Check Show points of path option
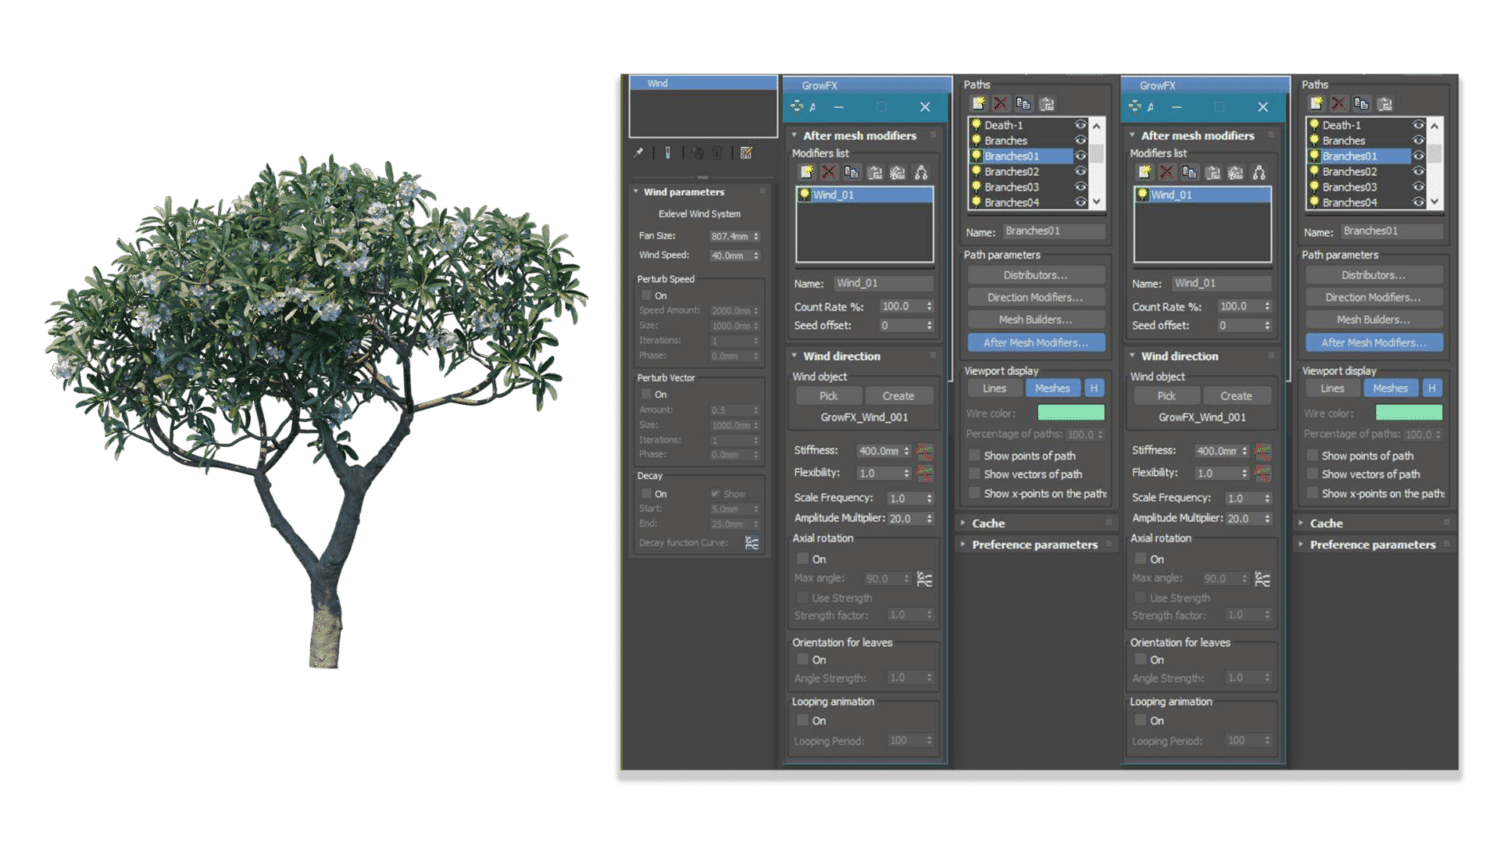The width and height of the screenshot is (1500, 844). (x=975, y=455)
